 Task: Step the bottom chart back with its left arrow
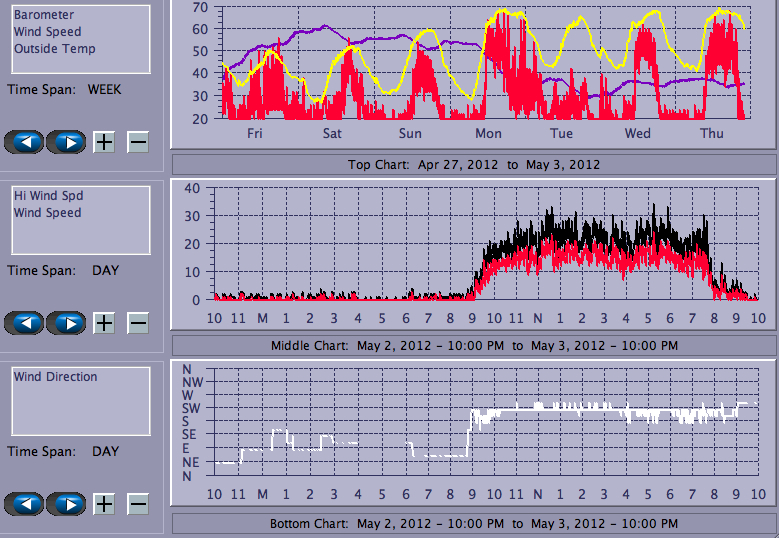click(x=24, y=504)
